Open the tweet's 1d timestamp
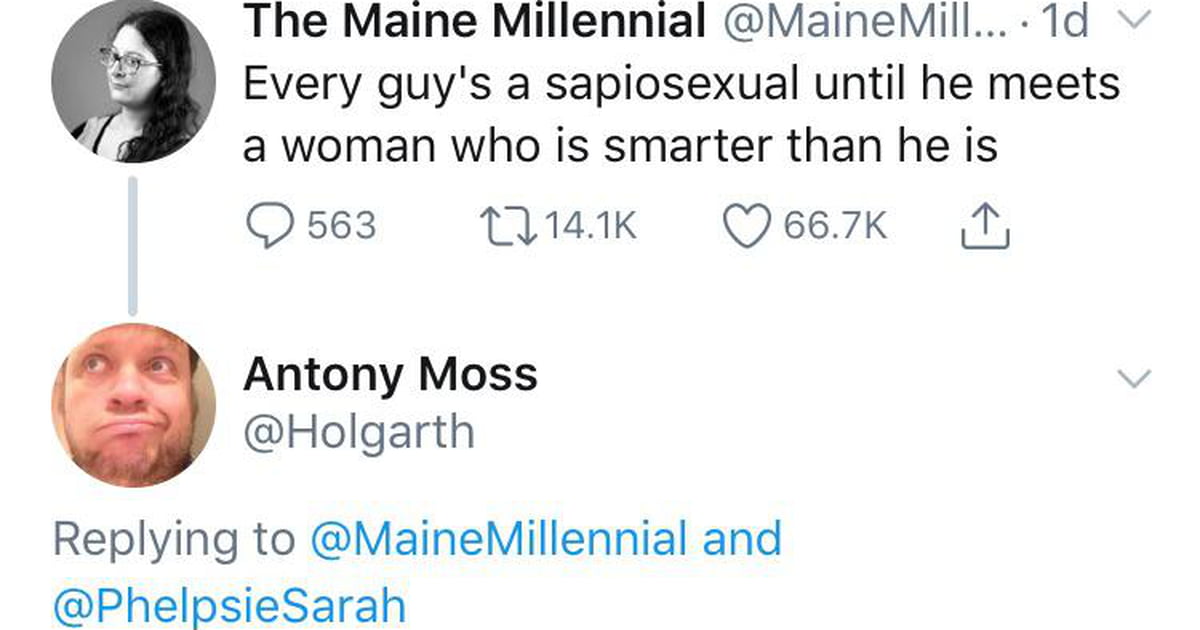This screenshot has width=1200, height=630. point(1064,22)
